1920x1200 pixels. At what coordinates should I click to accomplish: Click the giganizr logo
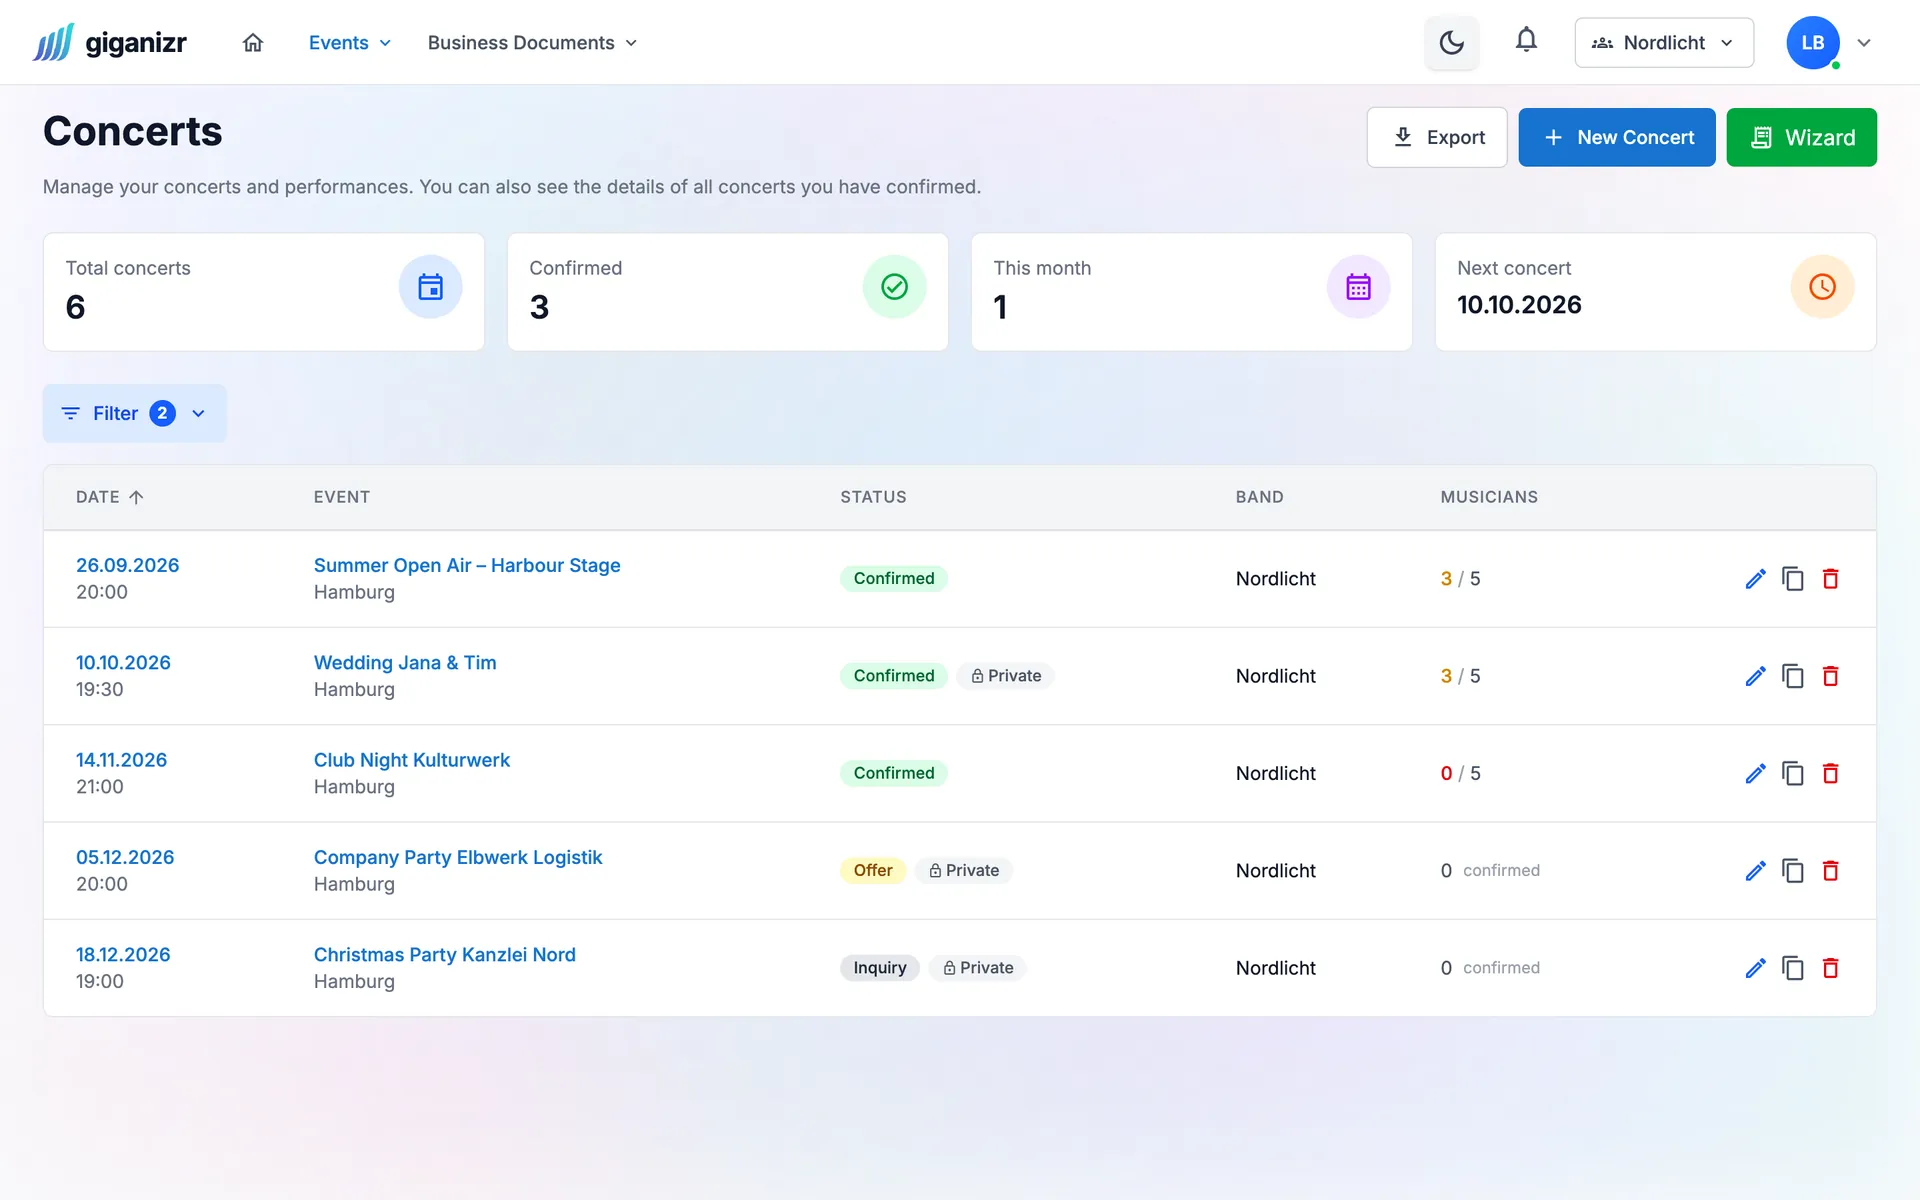[x=110, y=42]
